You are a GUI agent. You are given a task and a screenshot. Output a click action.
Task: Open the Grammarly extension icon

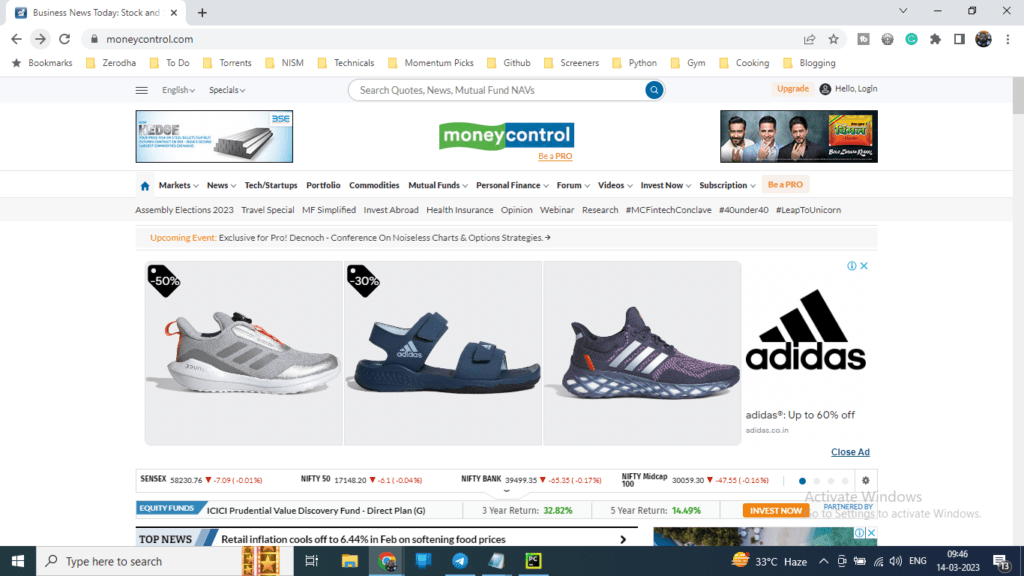pos(911,39)
